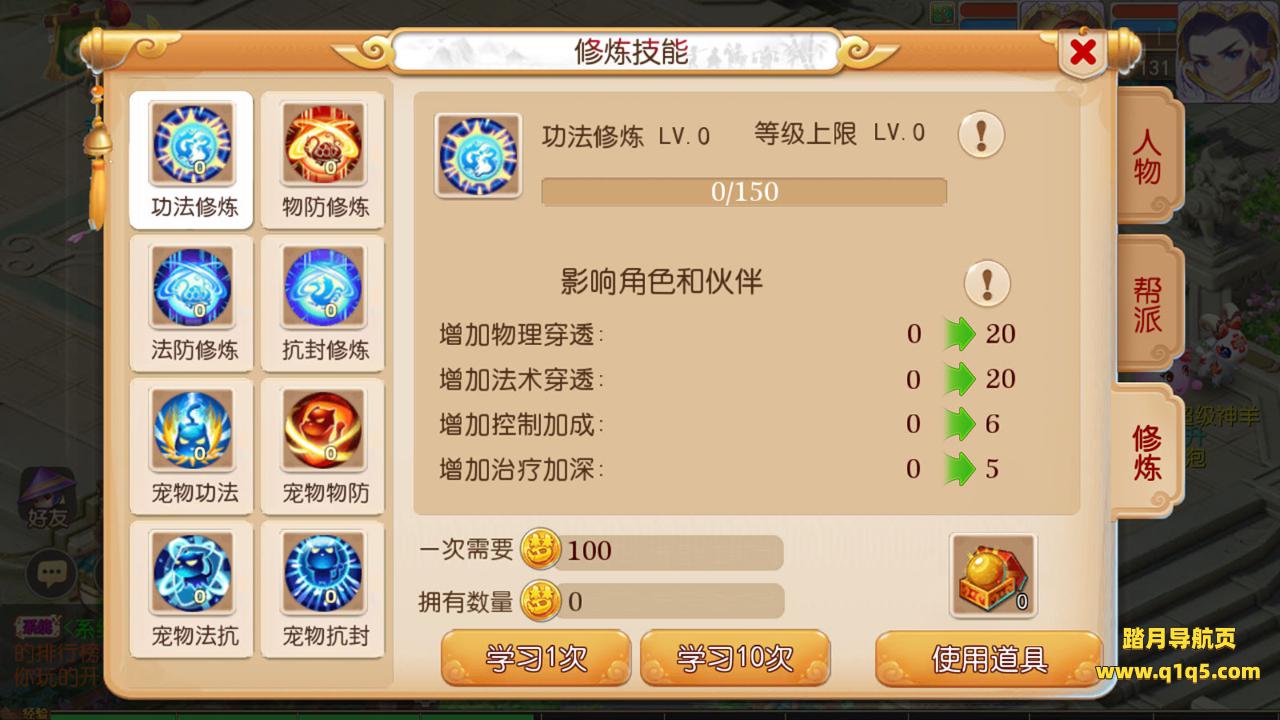Open the chat bubble icon

coord(51,573)
